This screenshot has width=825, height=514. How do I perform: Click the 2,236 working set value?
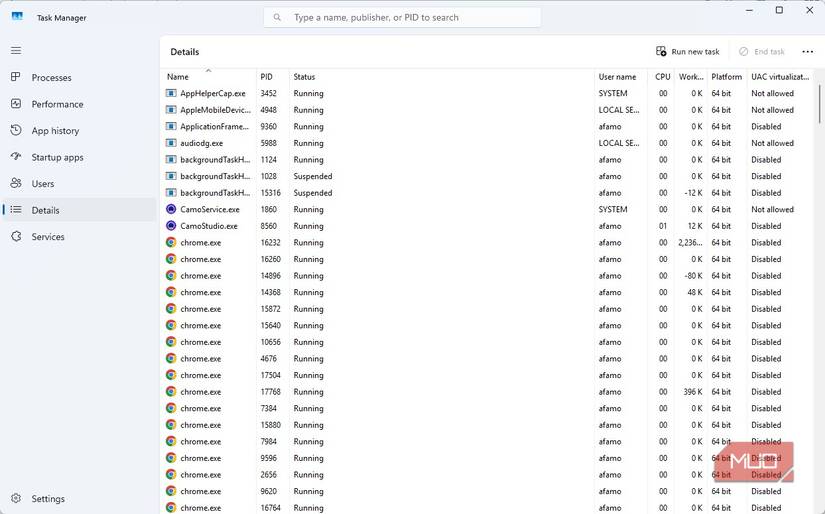pyautogui.click(x=690, y=243)
